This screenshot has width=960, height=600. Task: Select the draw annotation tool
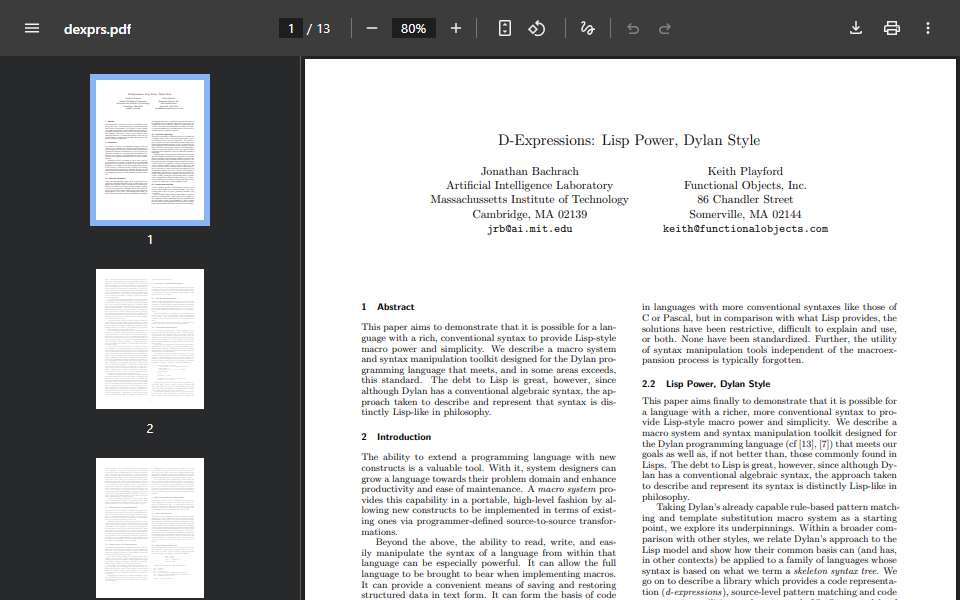click(587, 28)
